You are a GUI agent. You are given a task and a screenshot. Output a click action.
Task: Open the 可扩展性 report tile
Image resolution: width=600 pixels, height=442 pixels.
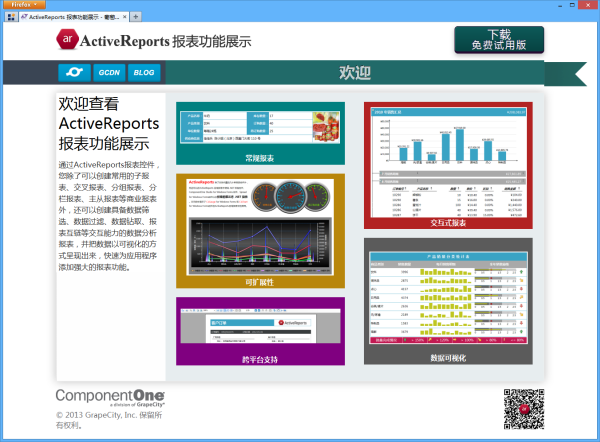coord(260,231)
